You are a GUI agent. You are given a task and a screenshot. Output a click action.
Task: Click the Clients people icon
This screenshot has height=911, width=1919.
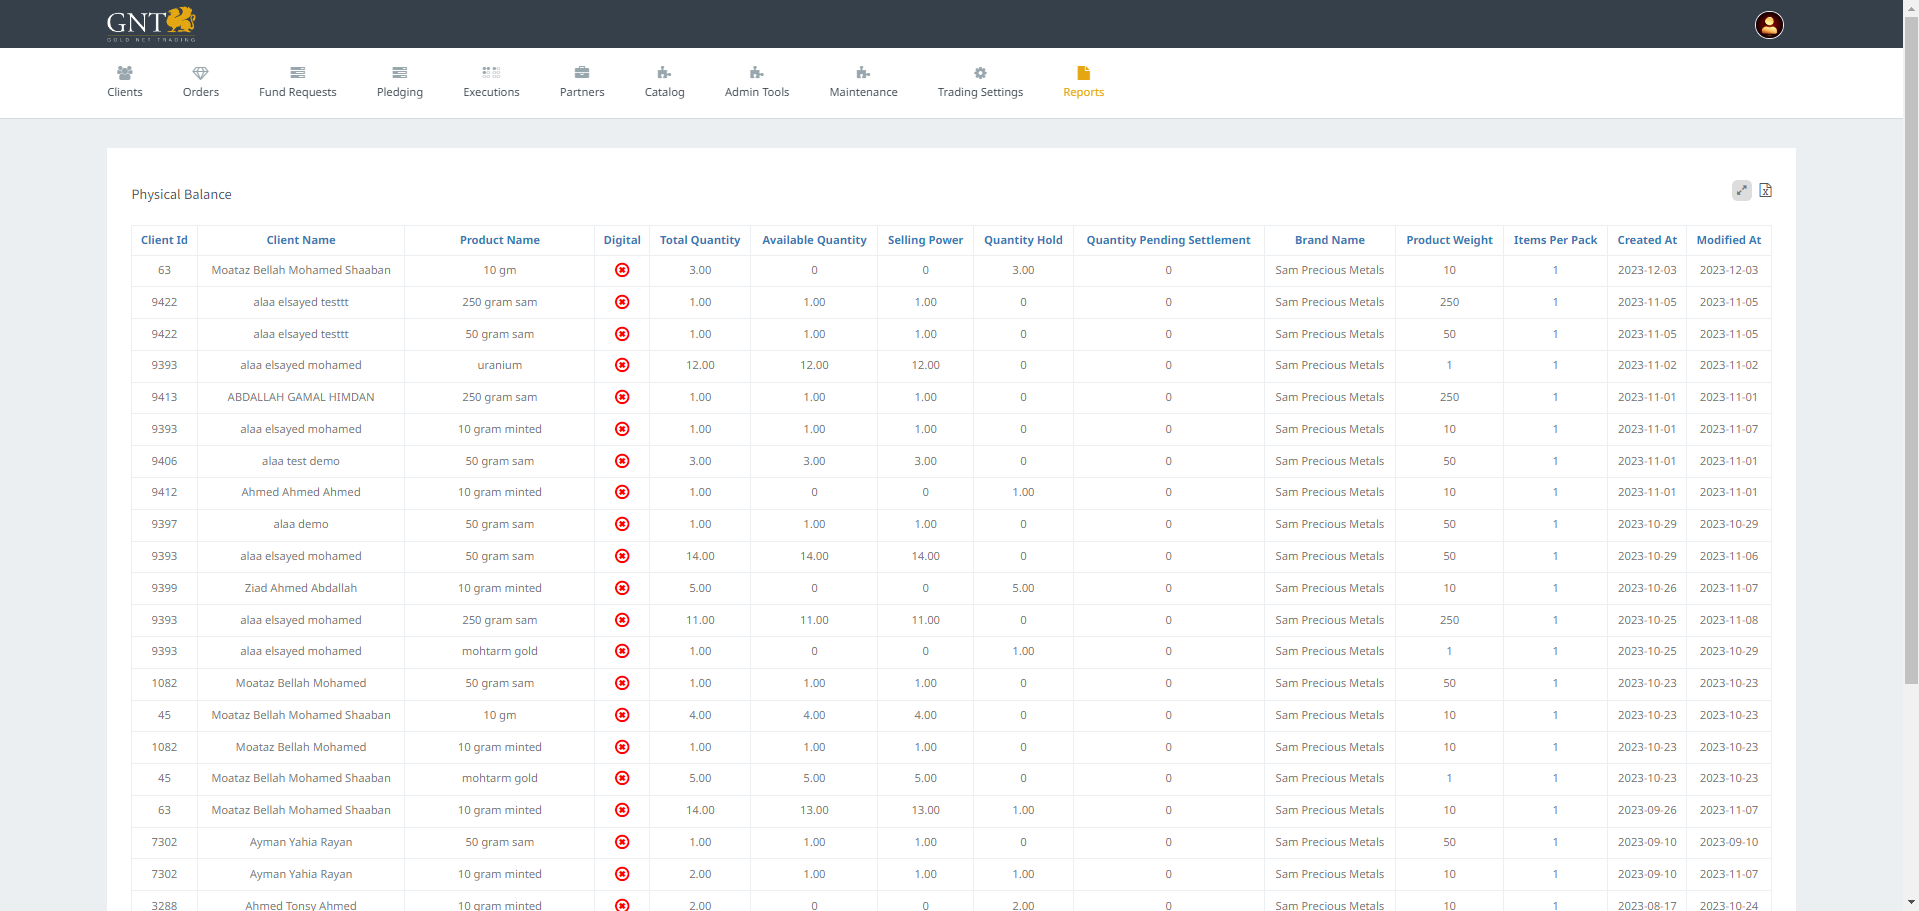click(125, 73)
